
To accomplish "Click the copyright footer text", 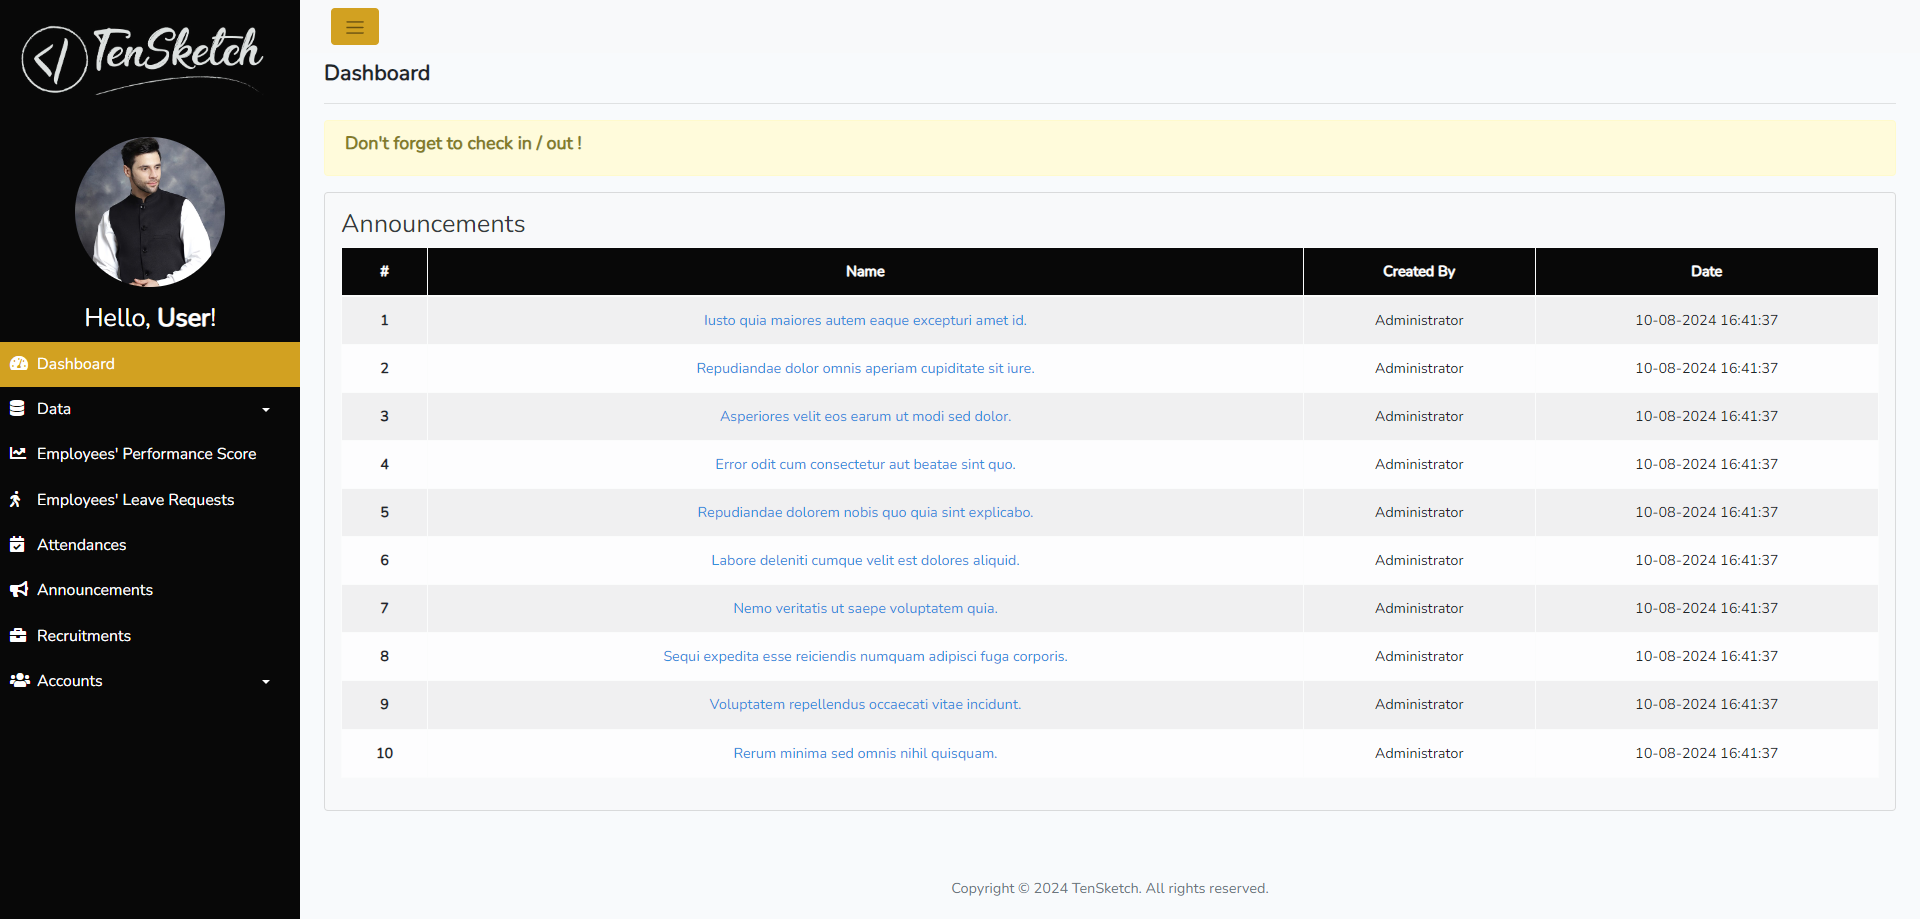I will (1109, 888).
